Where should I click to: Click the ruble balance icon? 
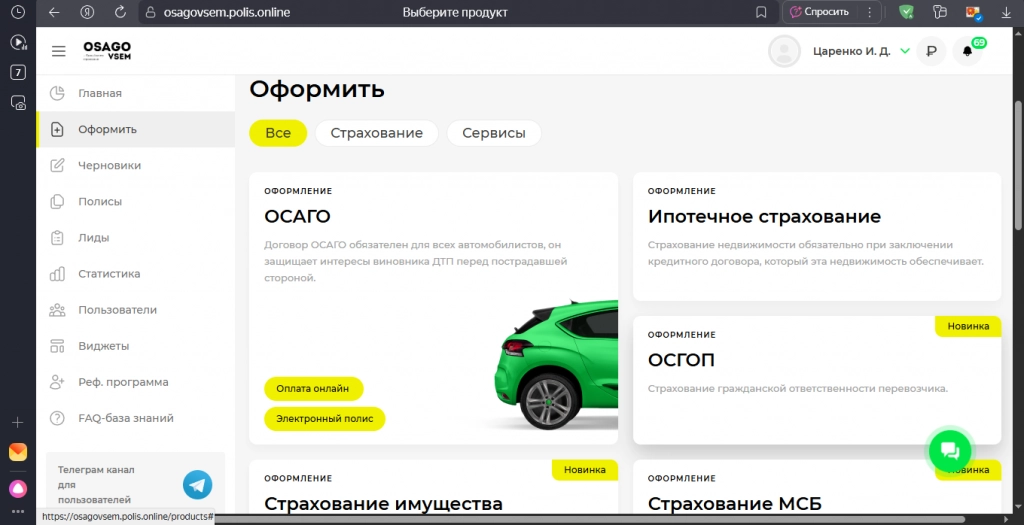tap(931, 51)
